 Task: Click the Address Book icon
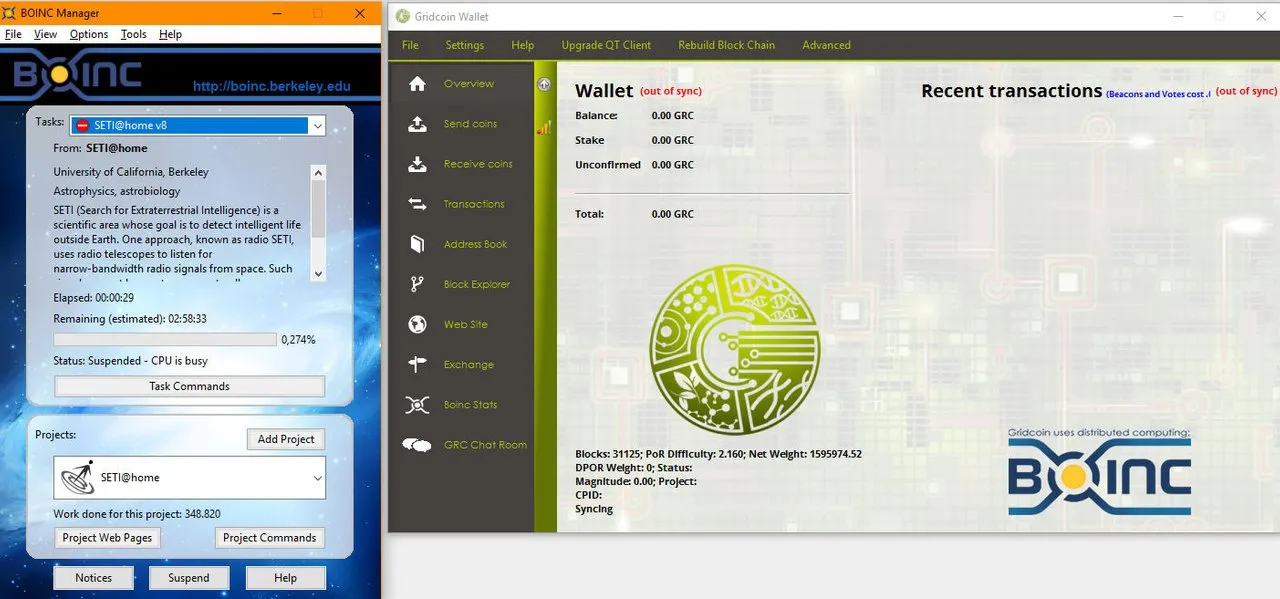point(418,244)
